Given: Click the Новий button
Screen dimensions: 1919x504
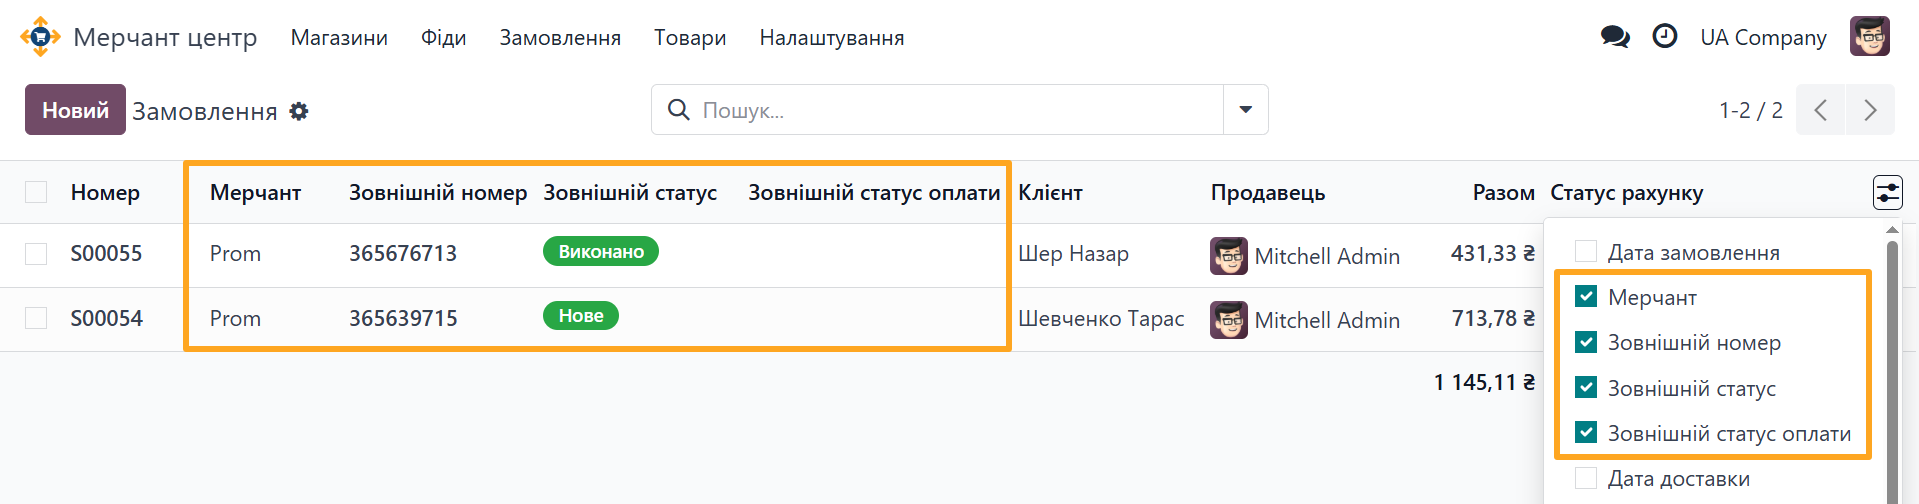Looking at the screenshot, I should [x=75, y=110].
